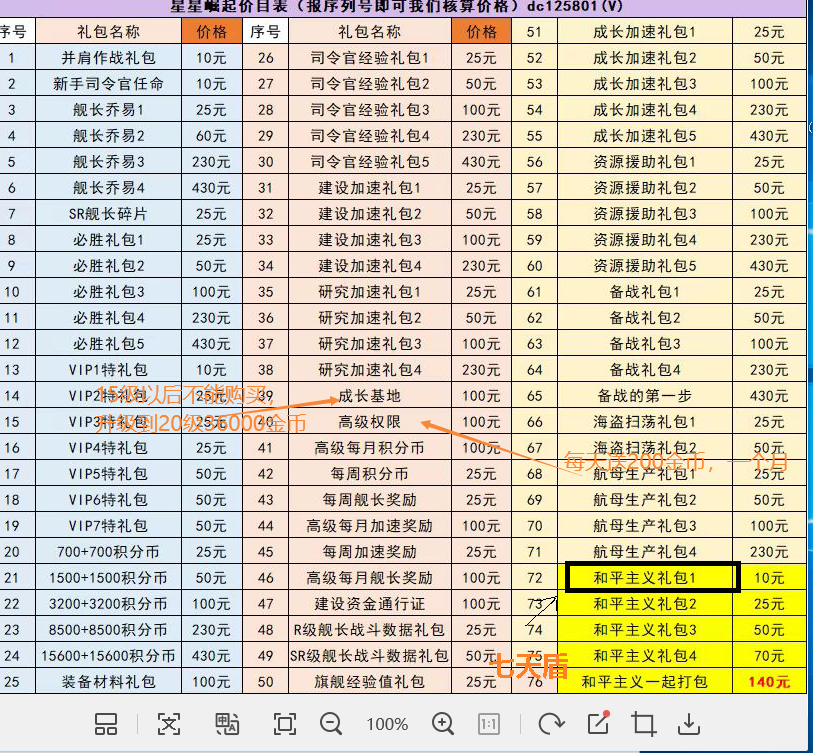The width and height of the screenshot is (813, 753).
Task: Click the 70元 price of 和平主义礼包4
Action: [769, 656]
